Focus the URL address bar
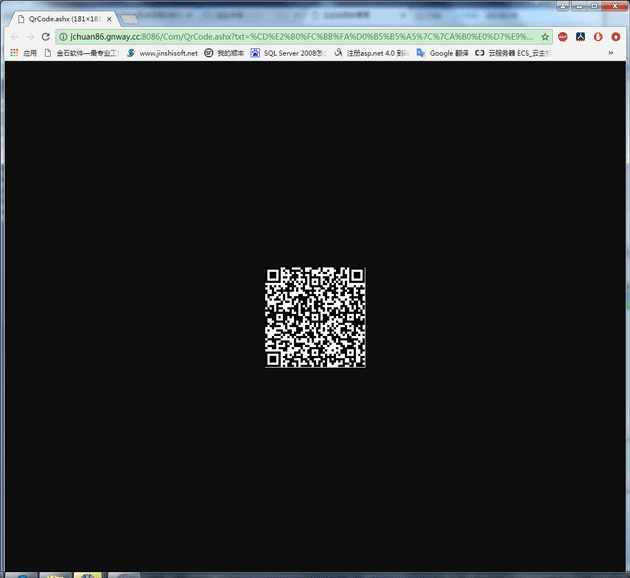This screenshot has height=578, width=630. 300,36
